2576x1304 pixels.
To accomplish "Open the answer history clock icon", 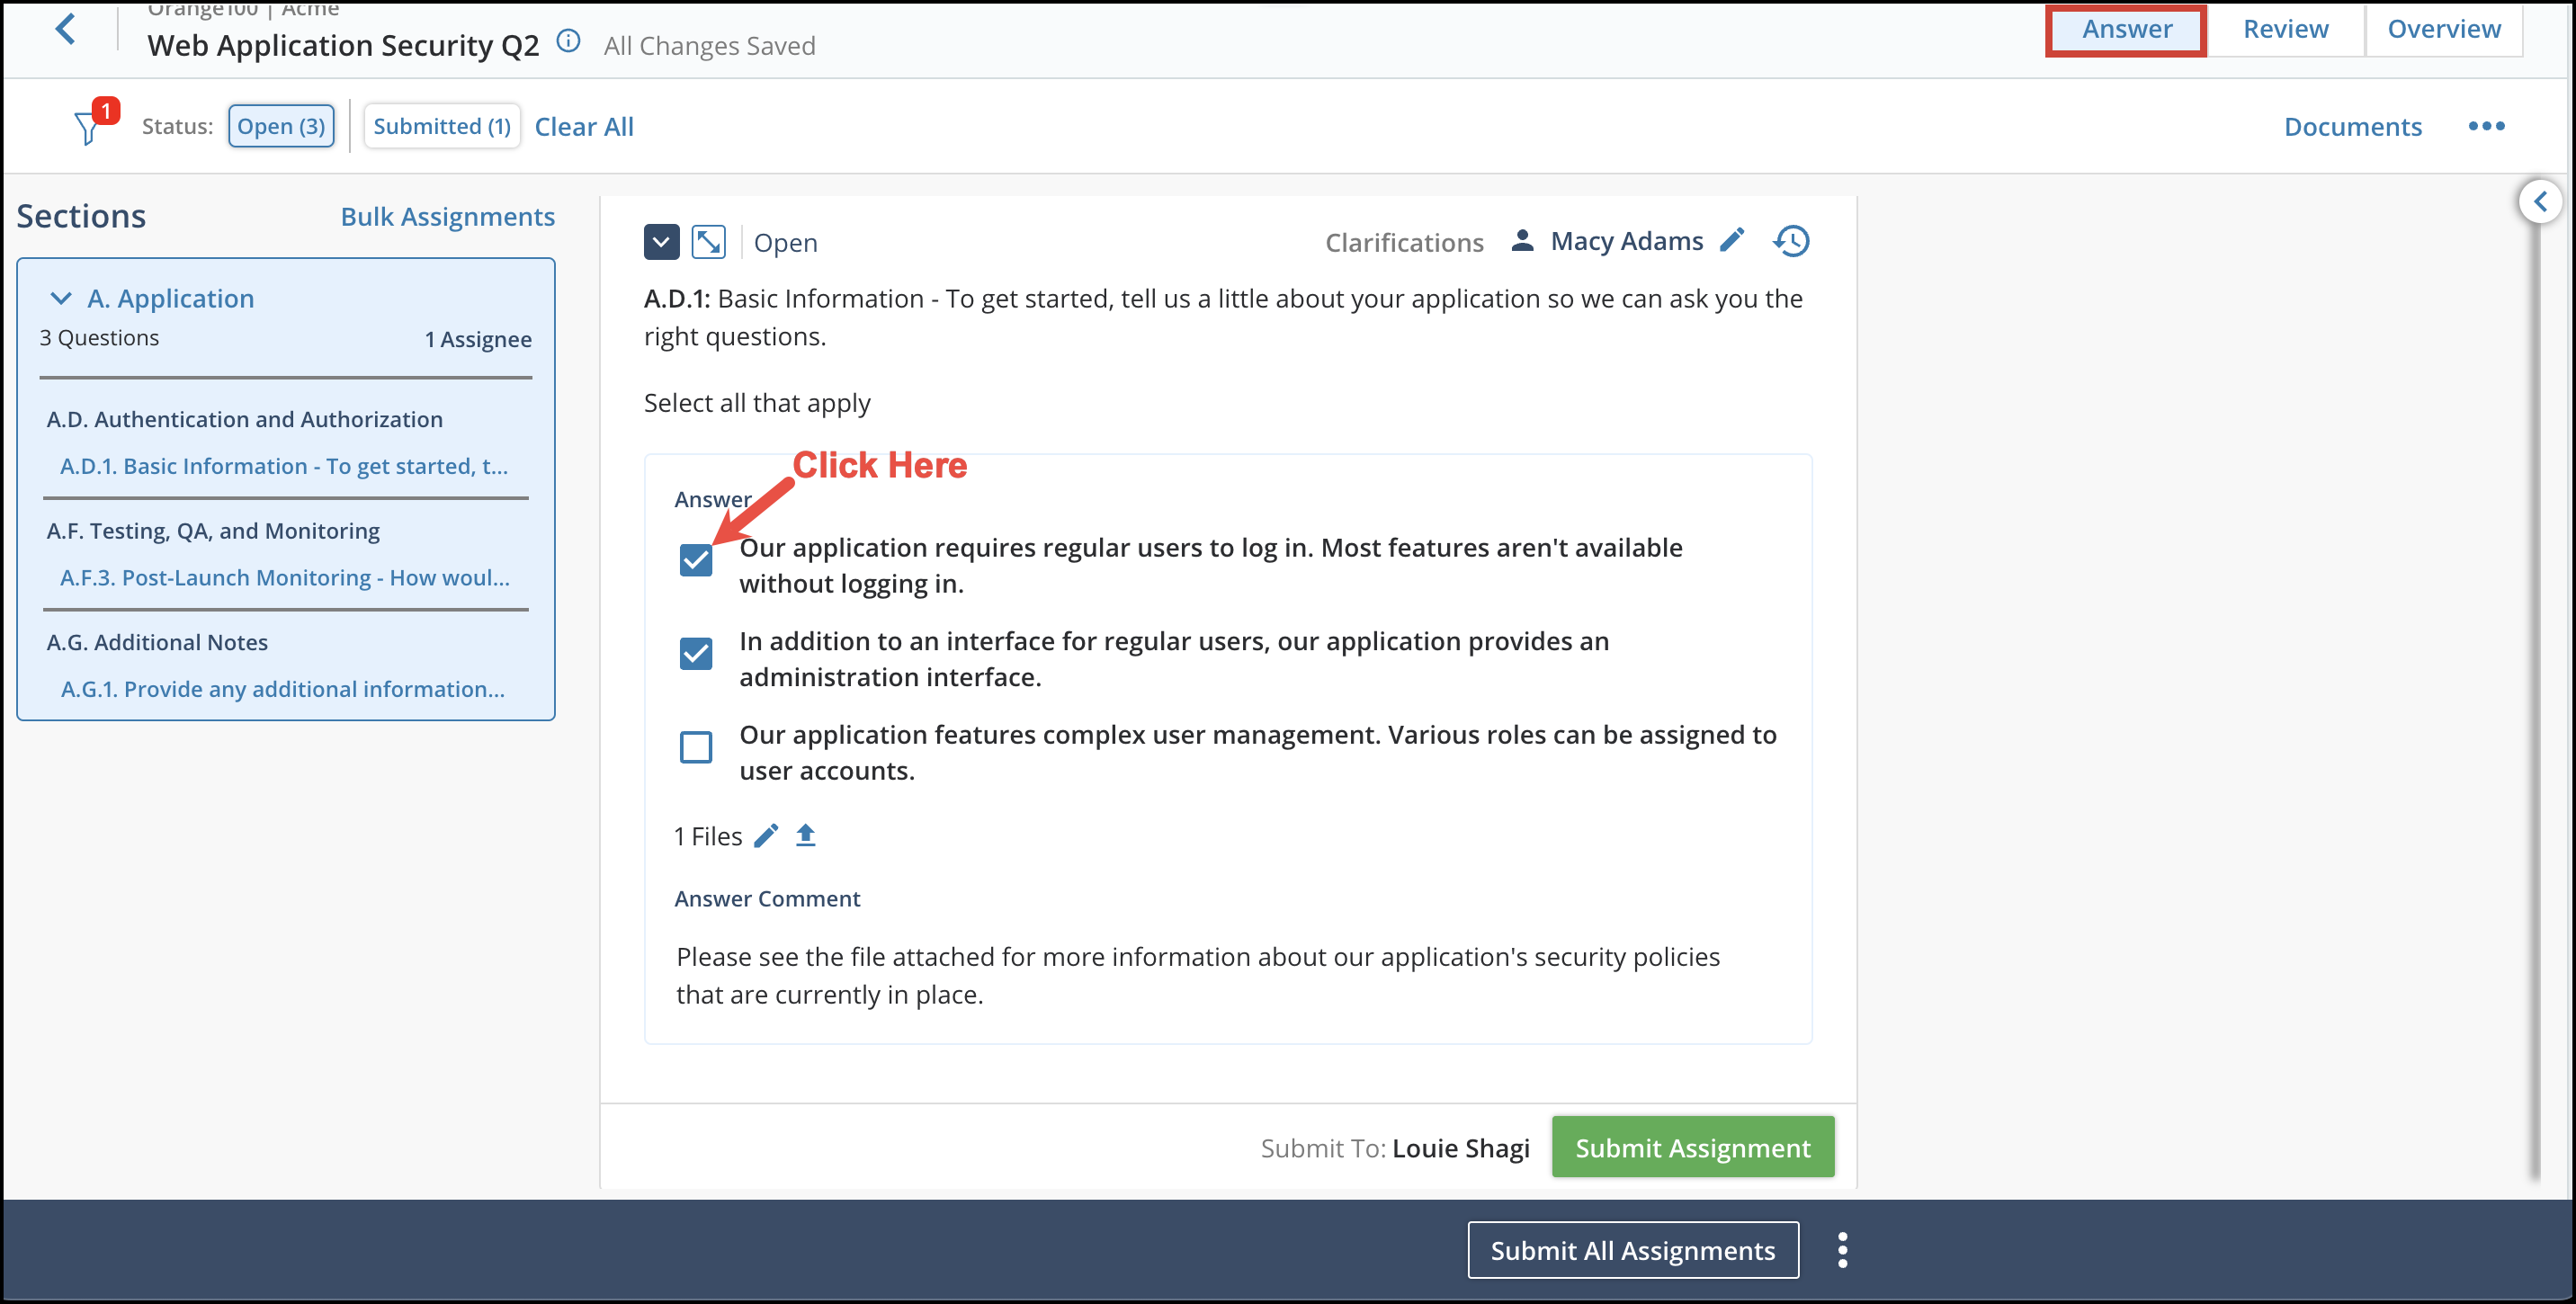I will [1791, 240].
